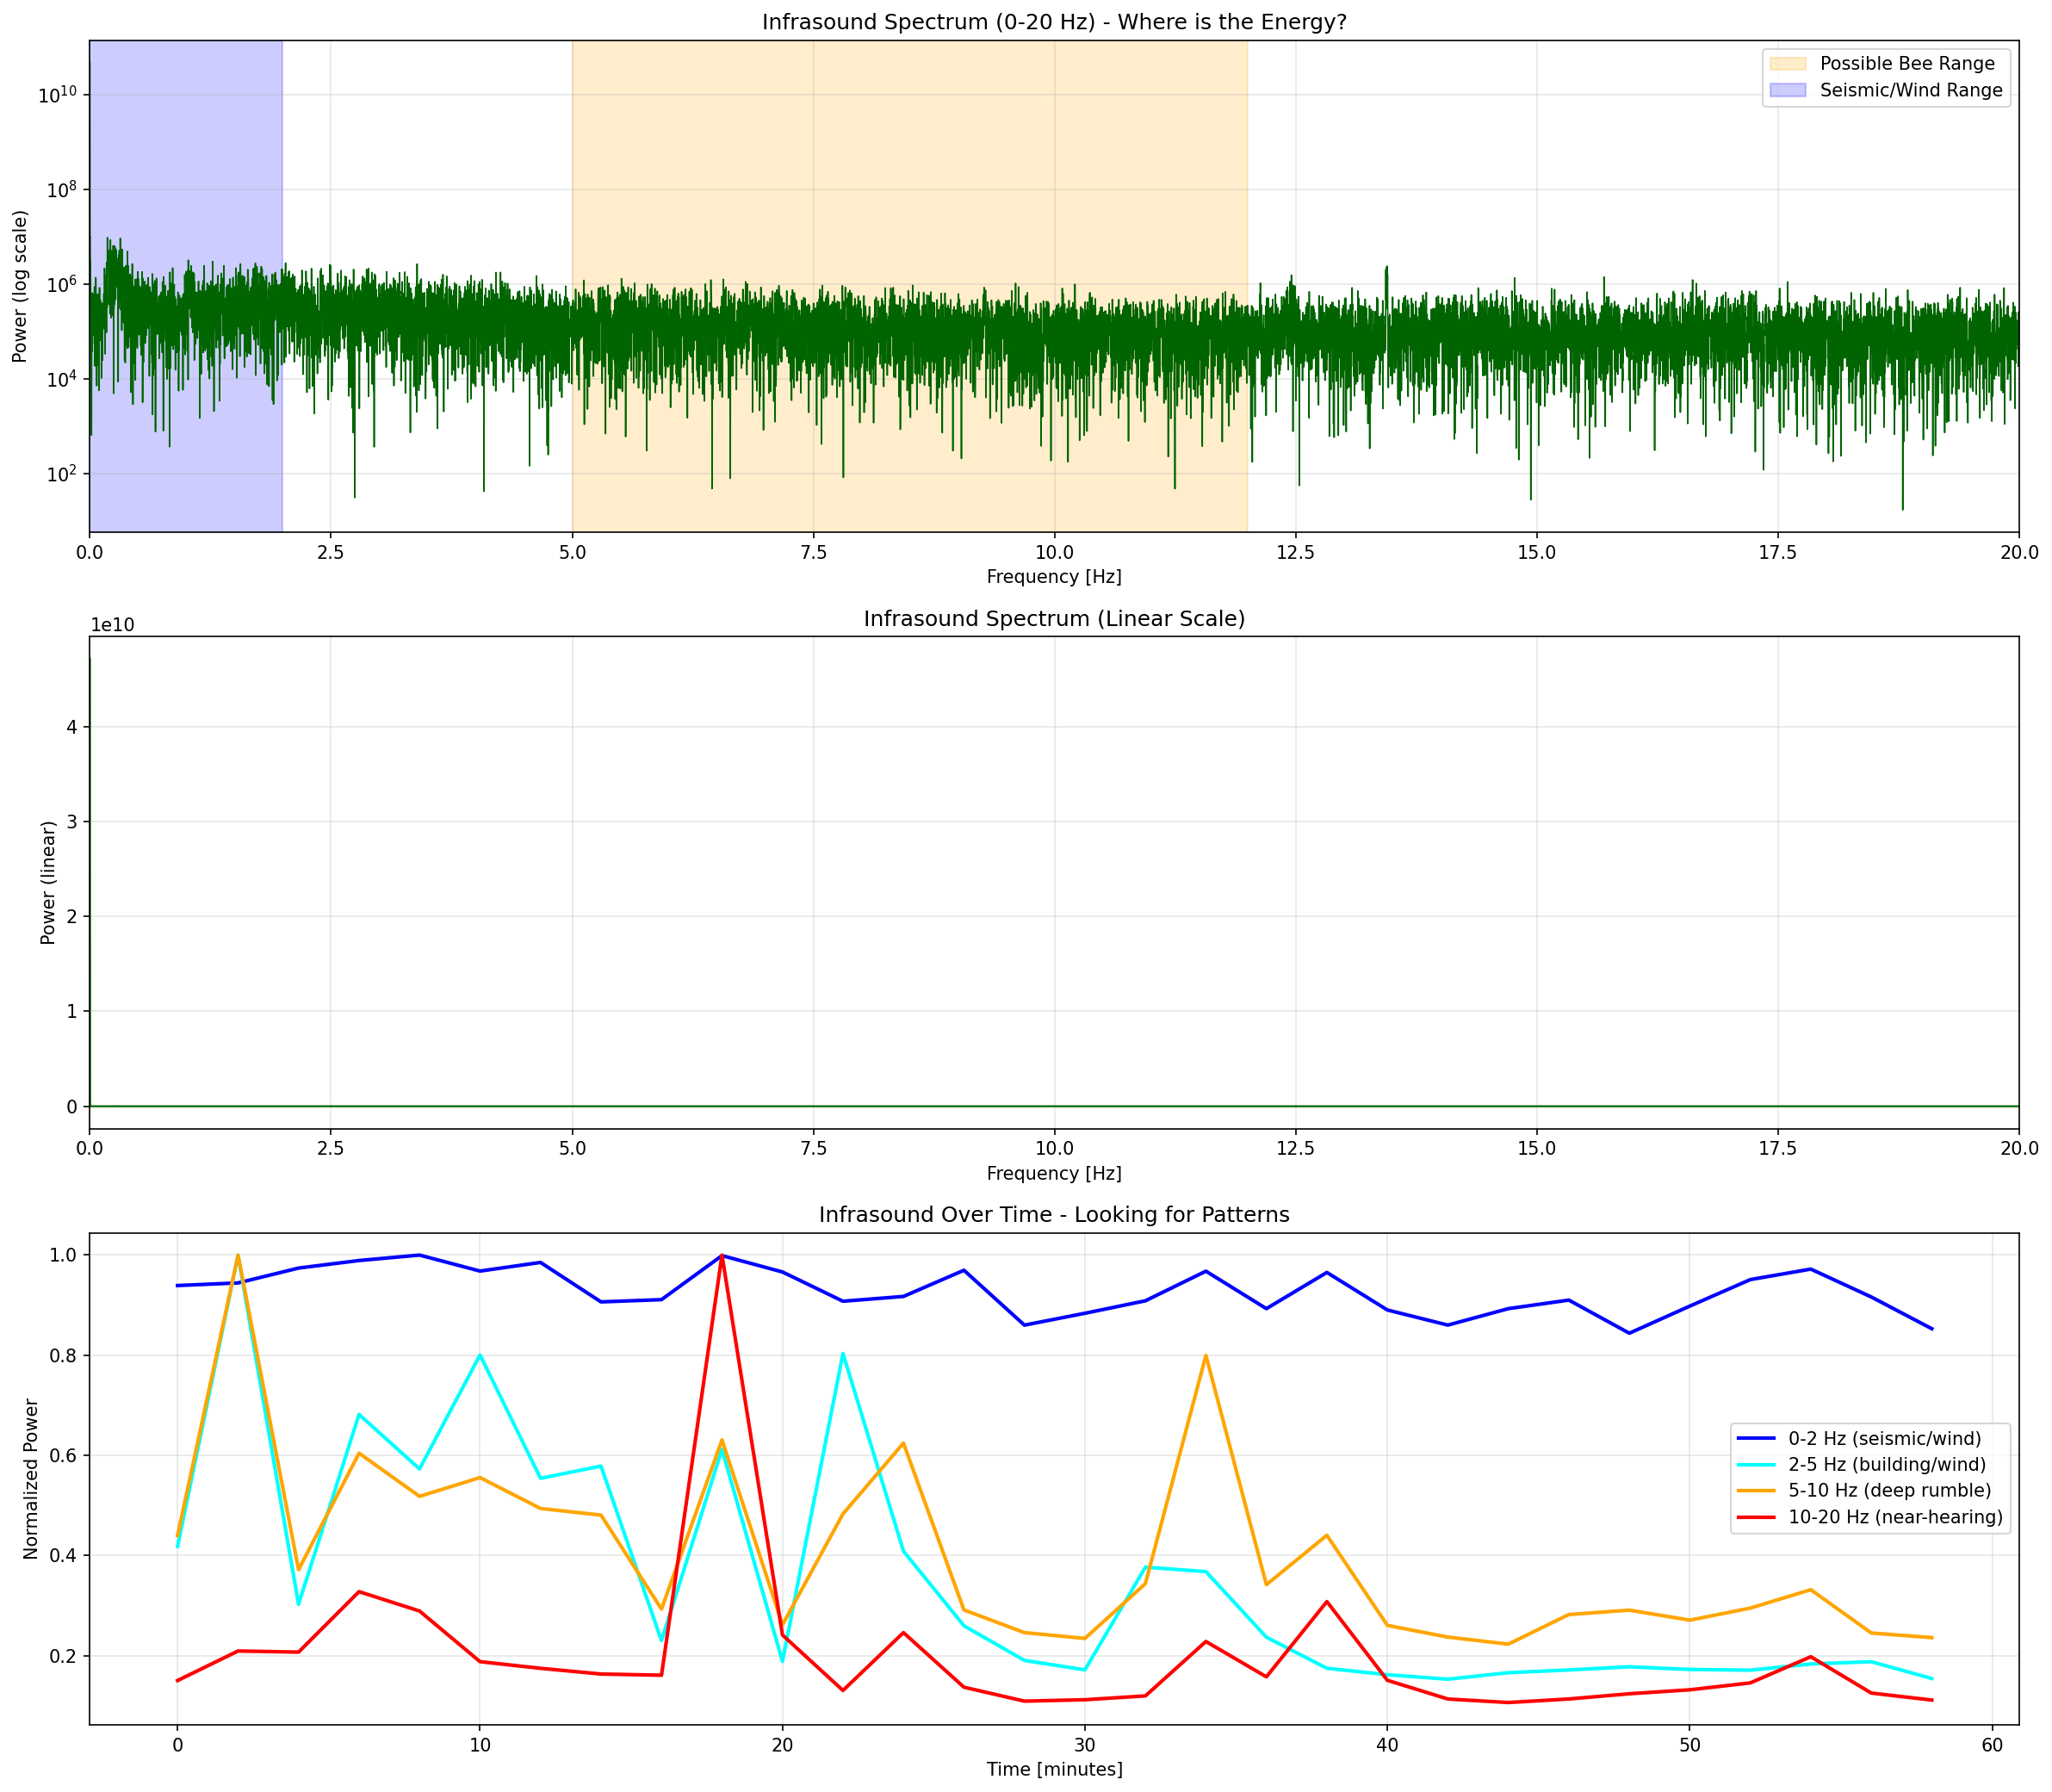Click the 5-10 Hz (deep rumble) legend entry

click(1889, 1491)
